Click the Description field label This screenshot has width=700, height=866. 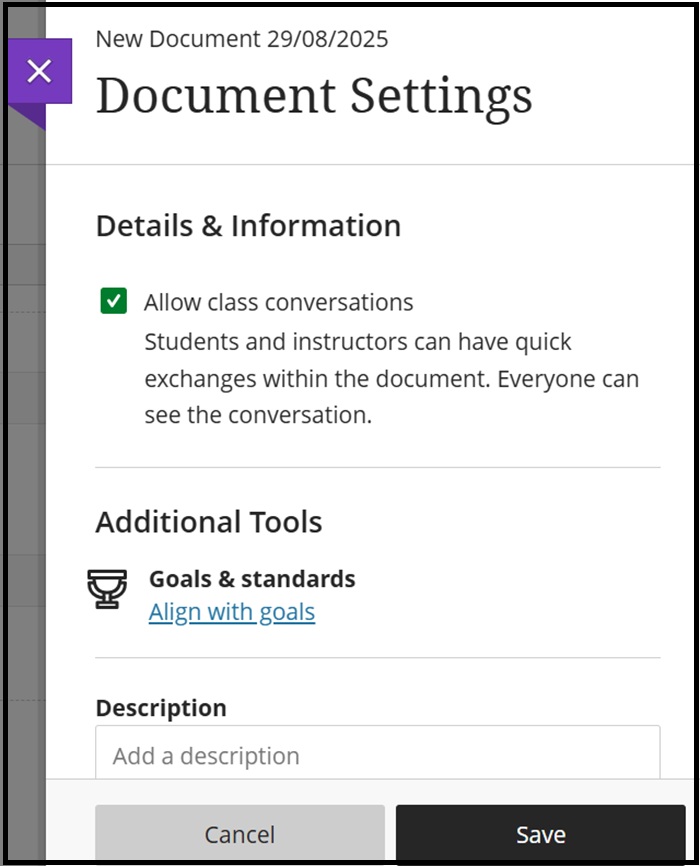point(161,708)
